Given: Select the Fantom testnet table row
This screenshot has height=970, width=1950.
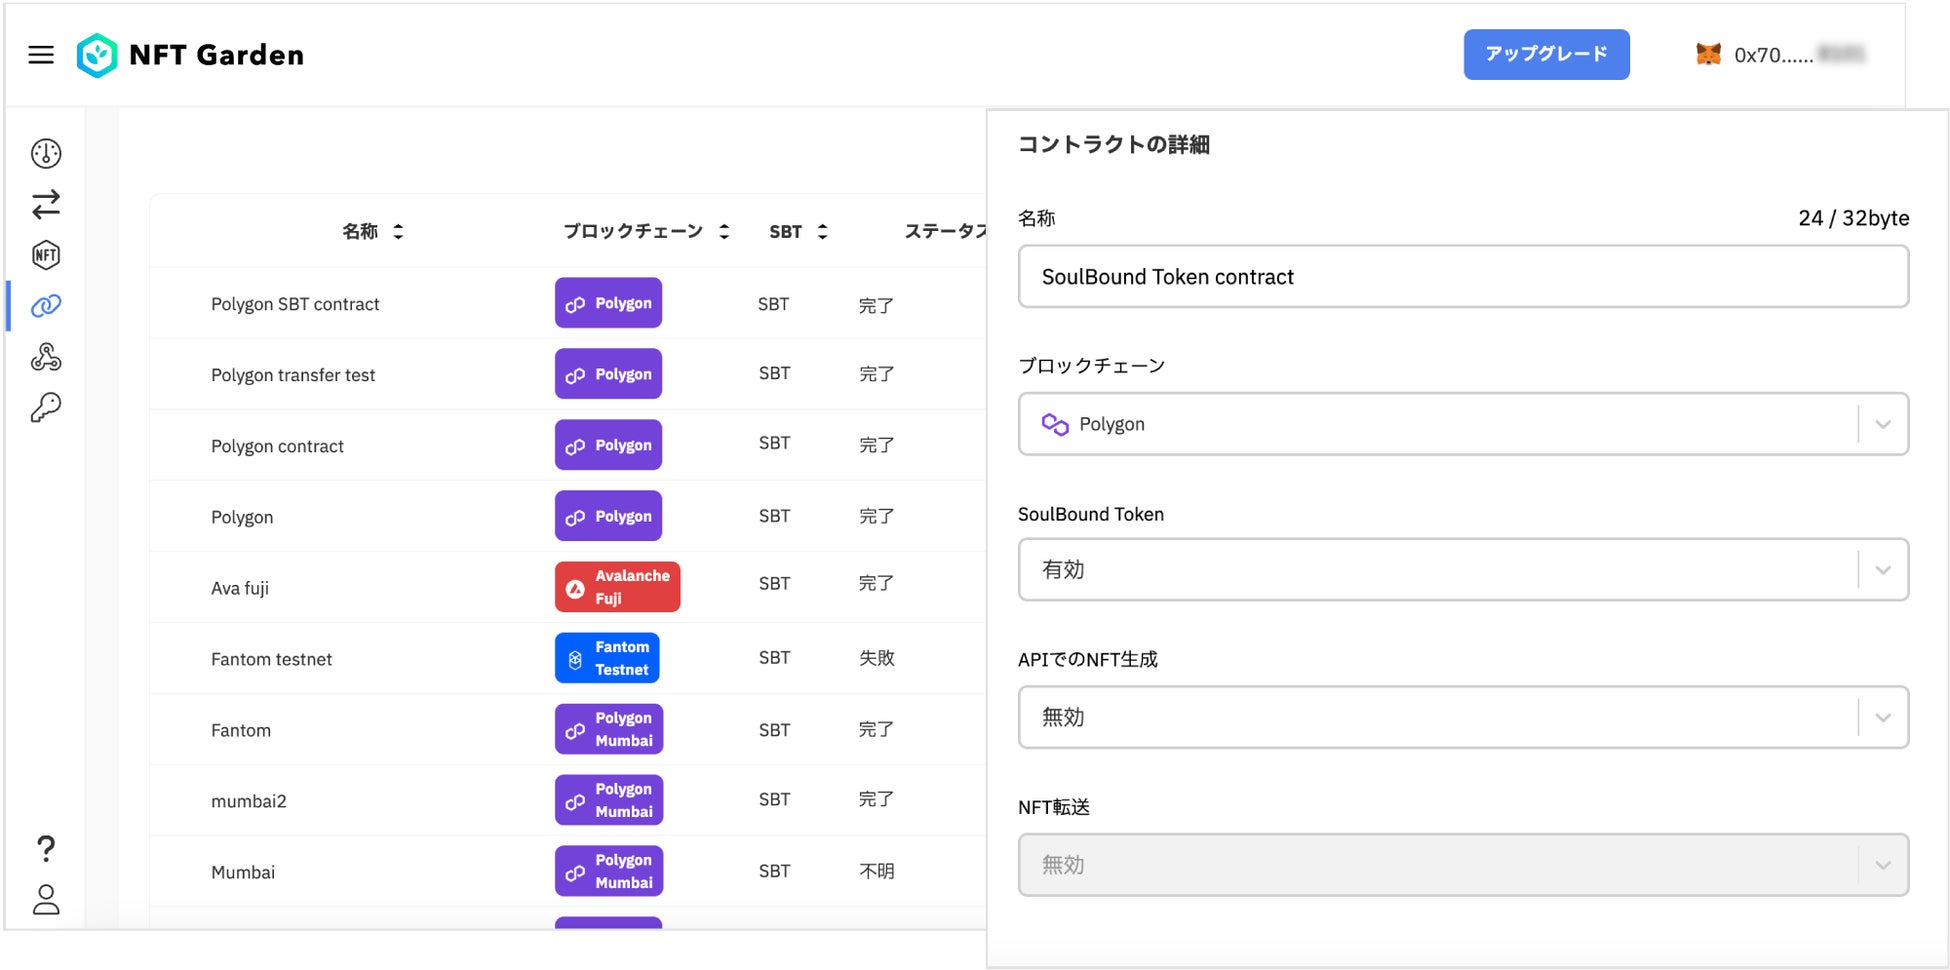Looking at the screenshot, I should [271, 659].
